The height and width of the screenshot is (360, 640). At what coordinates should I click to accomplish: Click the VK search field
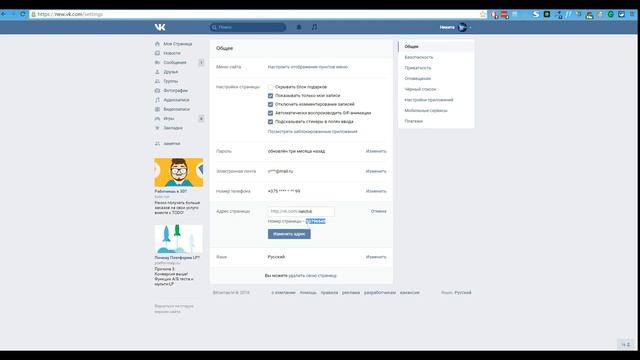[x=248, y=27]
